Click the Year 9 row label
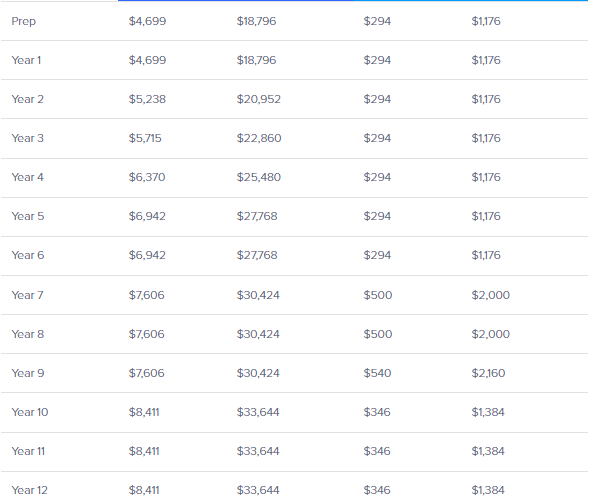The height and width of the screenshot is (501, 593). (x=28, y=373)
